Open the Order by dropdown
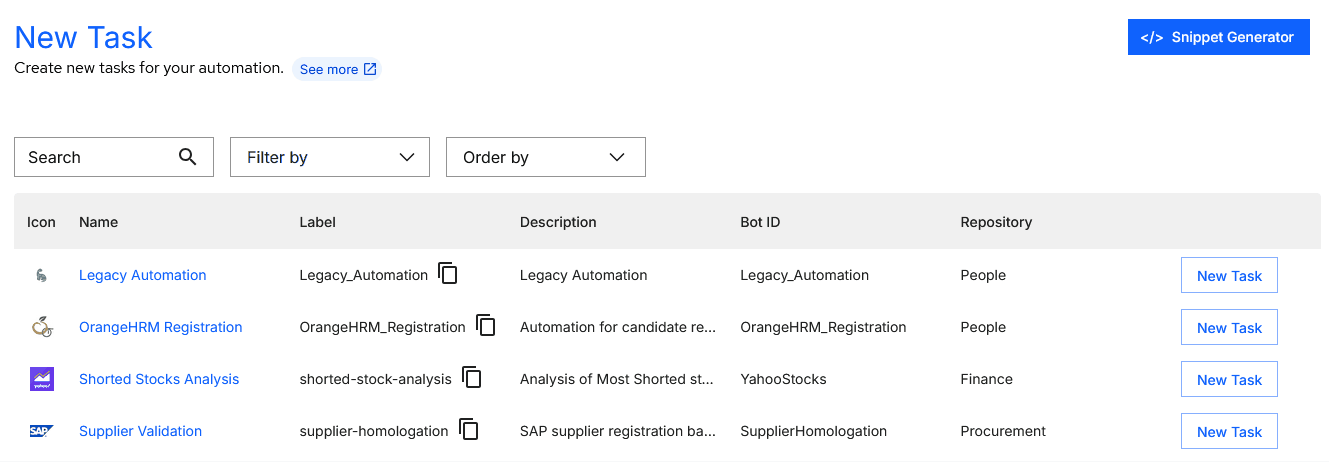Viewport: 1329px width, 462px height. pos(546,157)
